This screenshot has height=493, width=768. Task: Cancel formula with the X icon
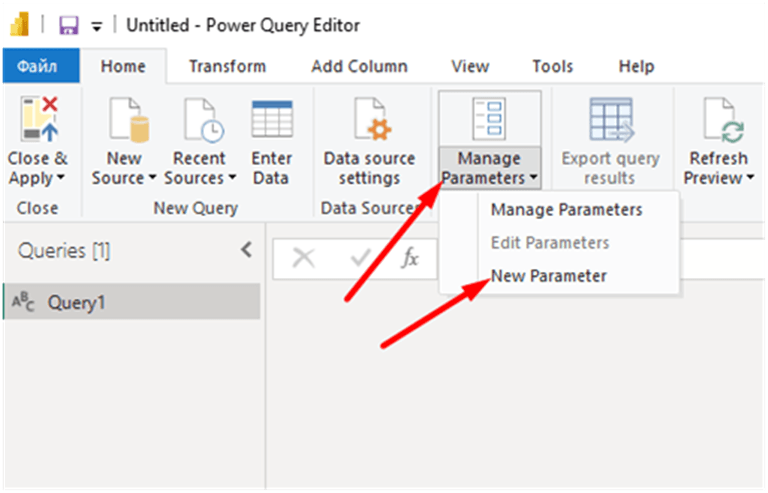pyautogui.click(x=304, y=258)
